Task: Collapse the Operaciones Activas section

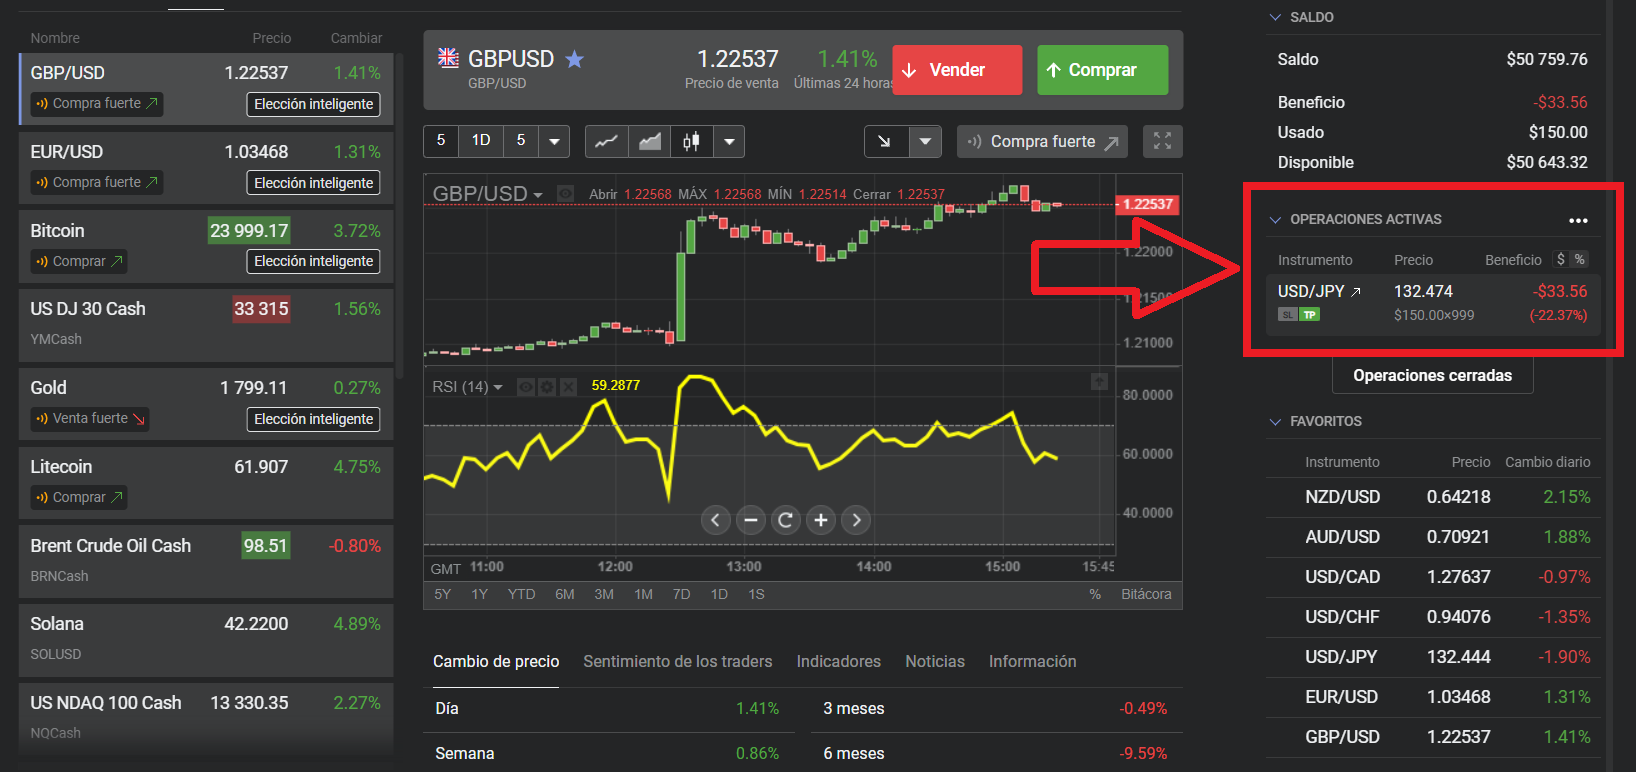Action: pos(1275,220)
